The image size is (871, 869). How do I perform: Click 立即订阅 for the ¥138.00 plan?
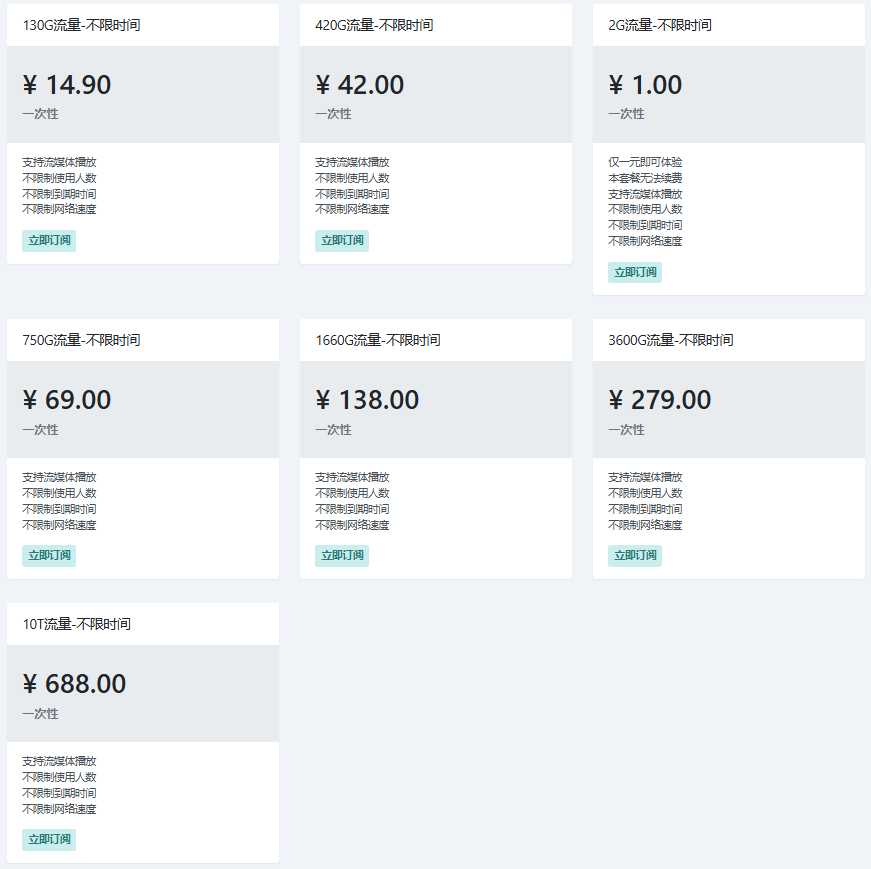point(342,556)
